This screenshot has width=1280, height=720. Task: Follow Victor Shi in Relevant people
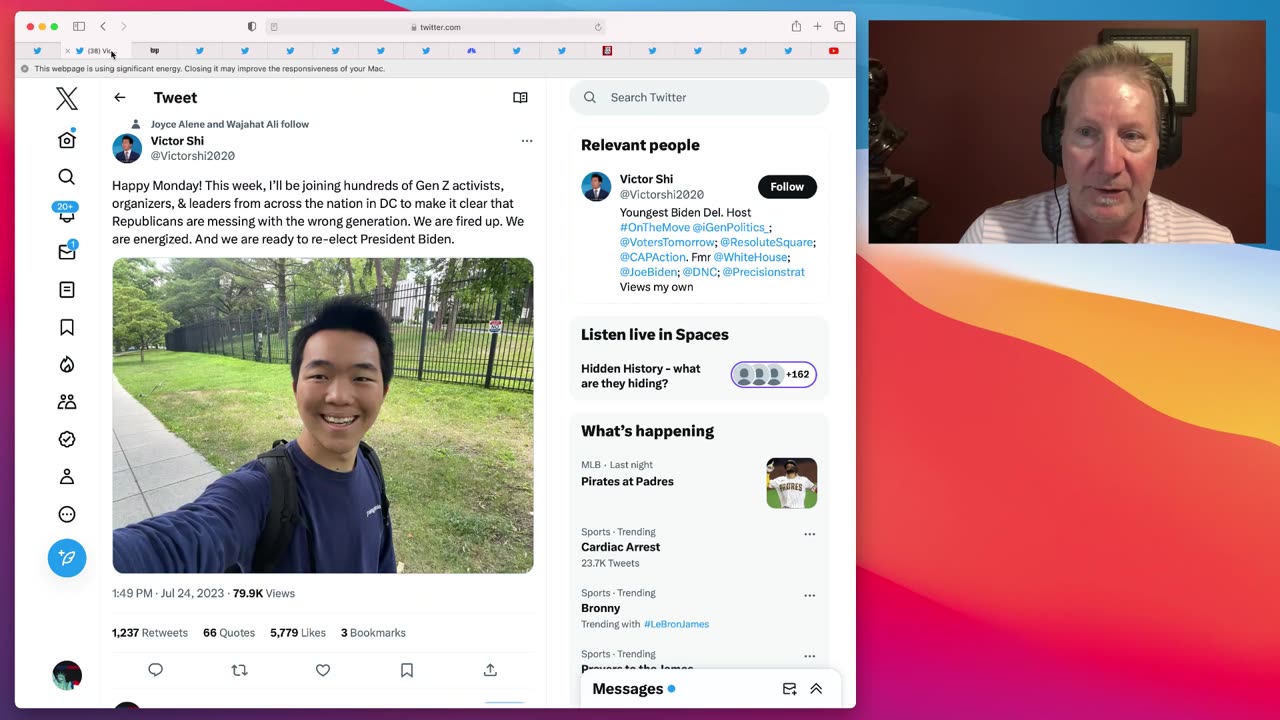(x=787, y=187)
